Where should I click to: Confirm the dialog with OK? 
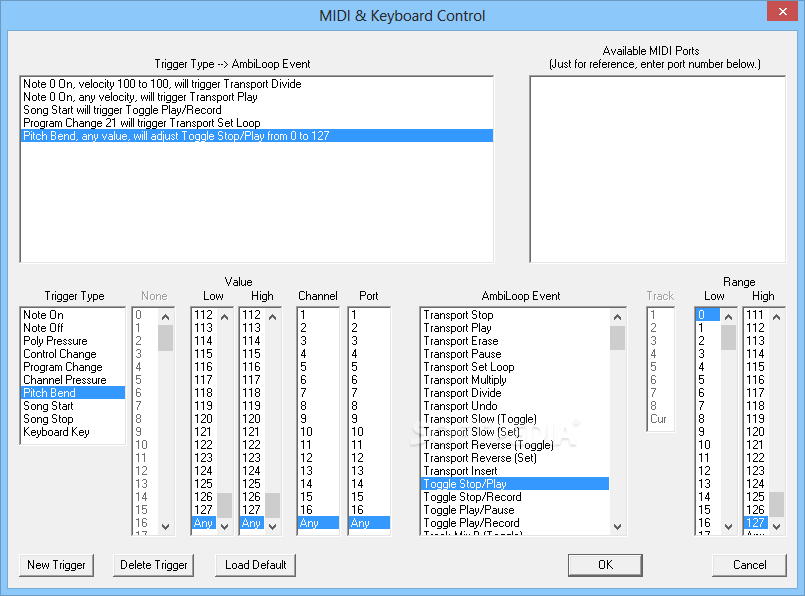605,565
